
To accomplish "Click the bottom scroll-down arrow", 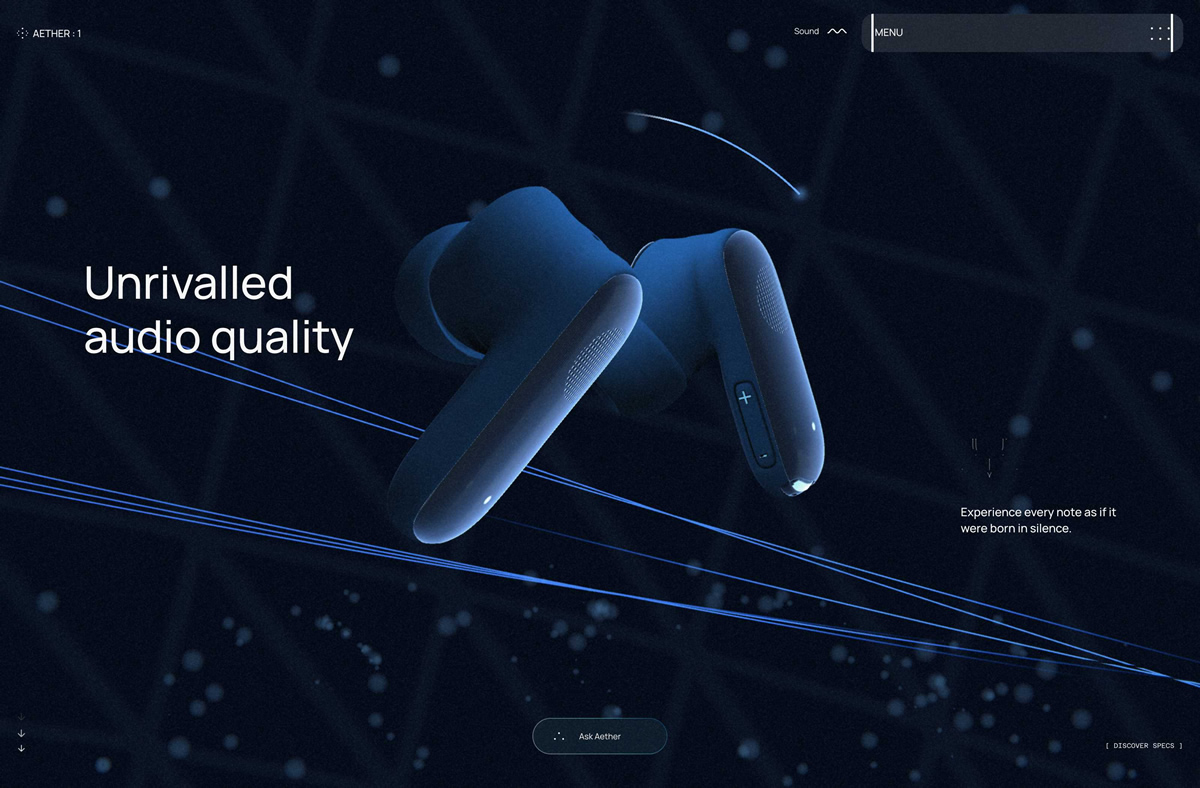I will (x=21, y=748).
